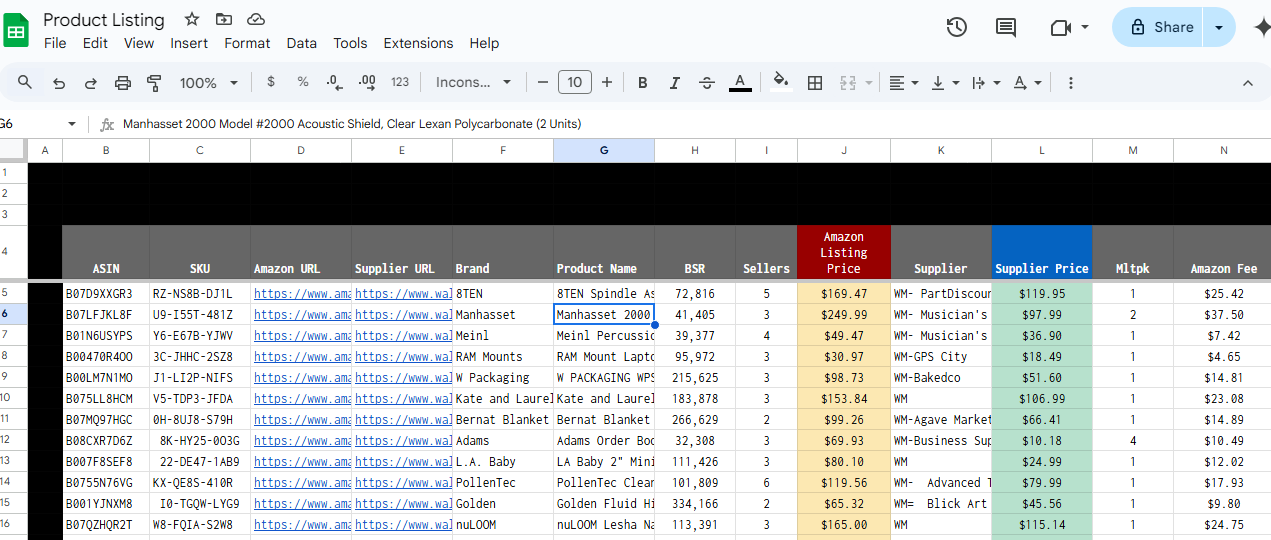Undo the last action
Viewport: 1271px width, 540px height.
coord(59,83)
